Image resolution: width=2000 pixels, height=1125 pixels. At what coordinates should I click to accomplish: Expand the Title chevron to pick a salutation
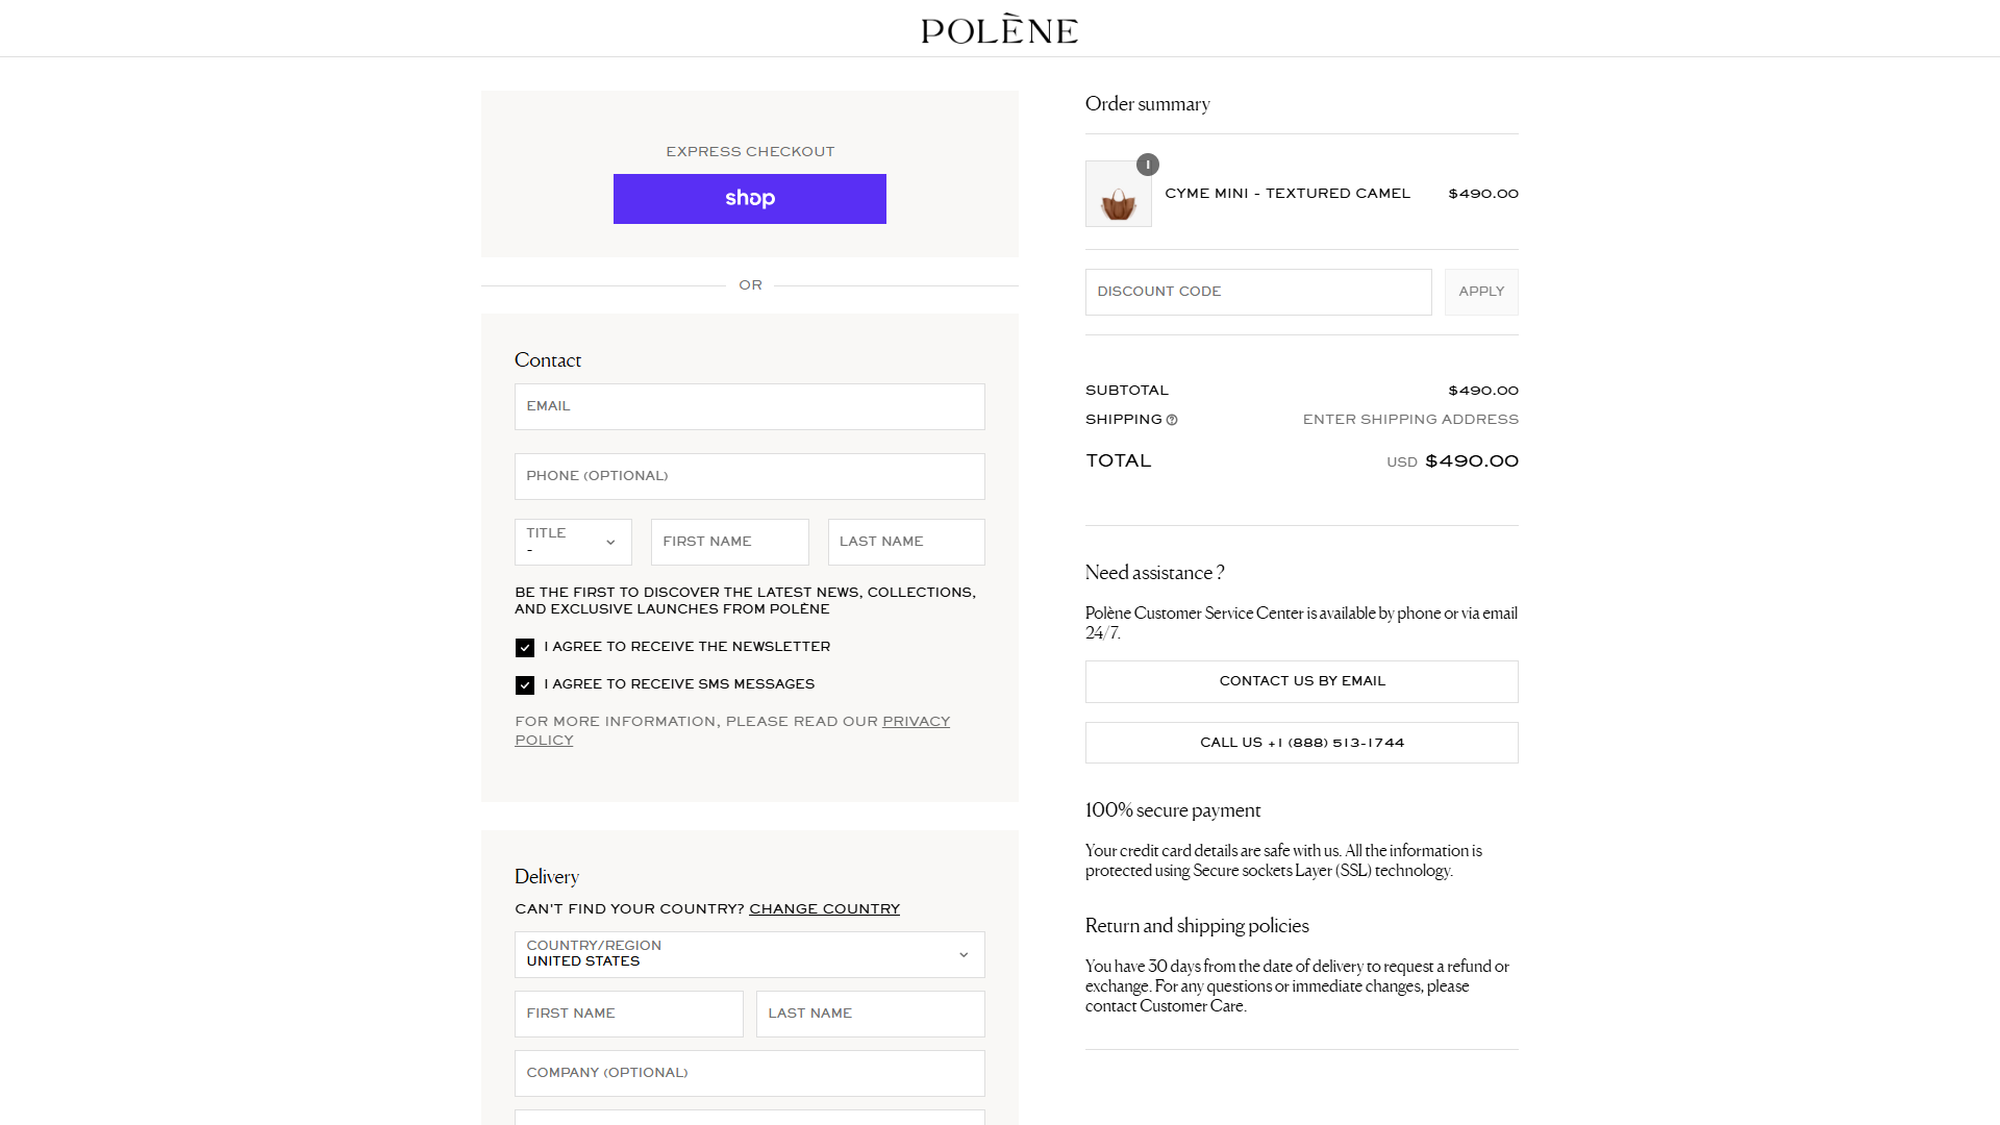(611, 541)
